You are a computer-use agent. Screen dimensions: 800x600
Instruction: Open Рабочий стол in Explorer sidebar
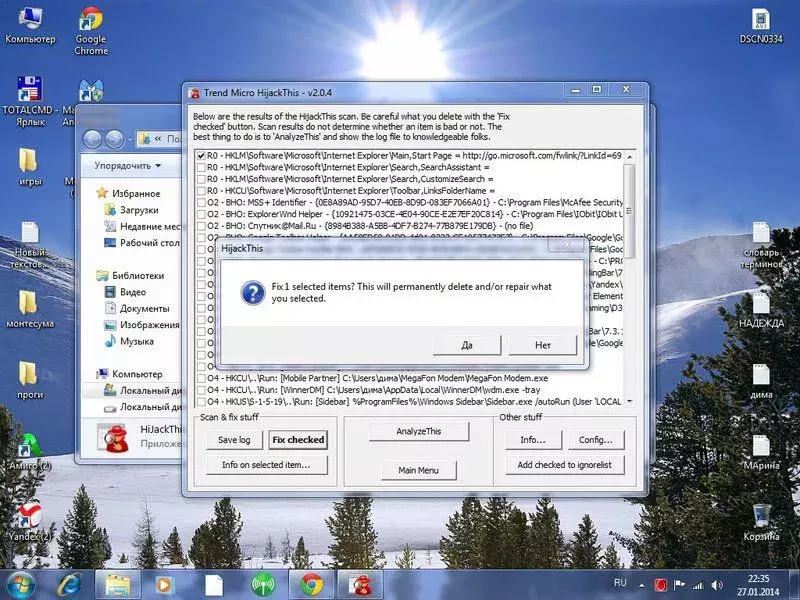(x=142, y=243)
